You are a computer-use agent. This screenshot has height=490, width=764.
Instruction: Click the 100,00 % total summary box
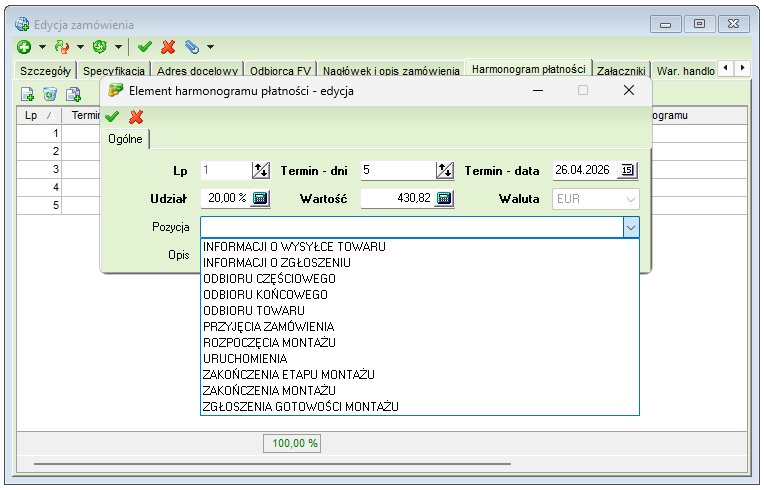coord(292,443)
